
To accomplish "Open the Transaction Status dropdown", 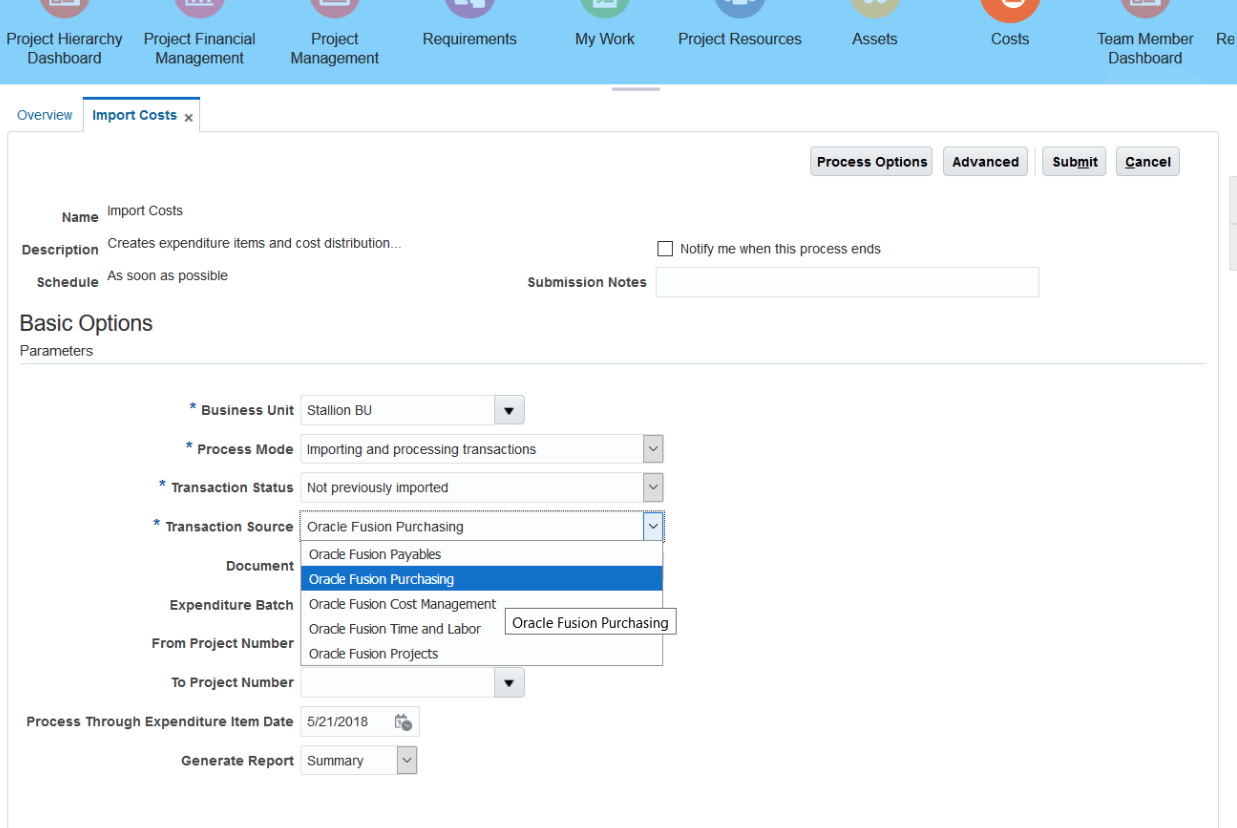I will point(653,488).
